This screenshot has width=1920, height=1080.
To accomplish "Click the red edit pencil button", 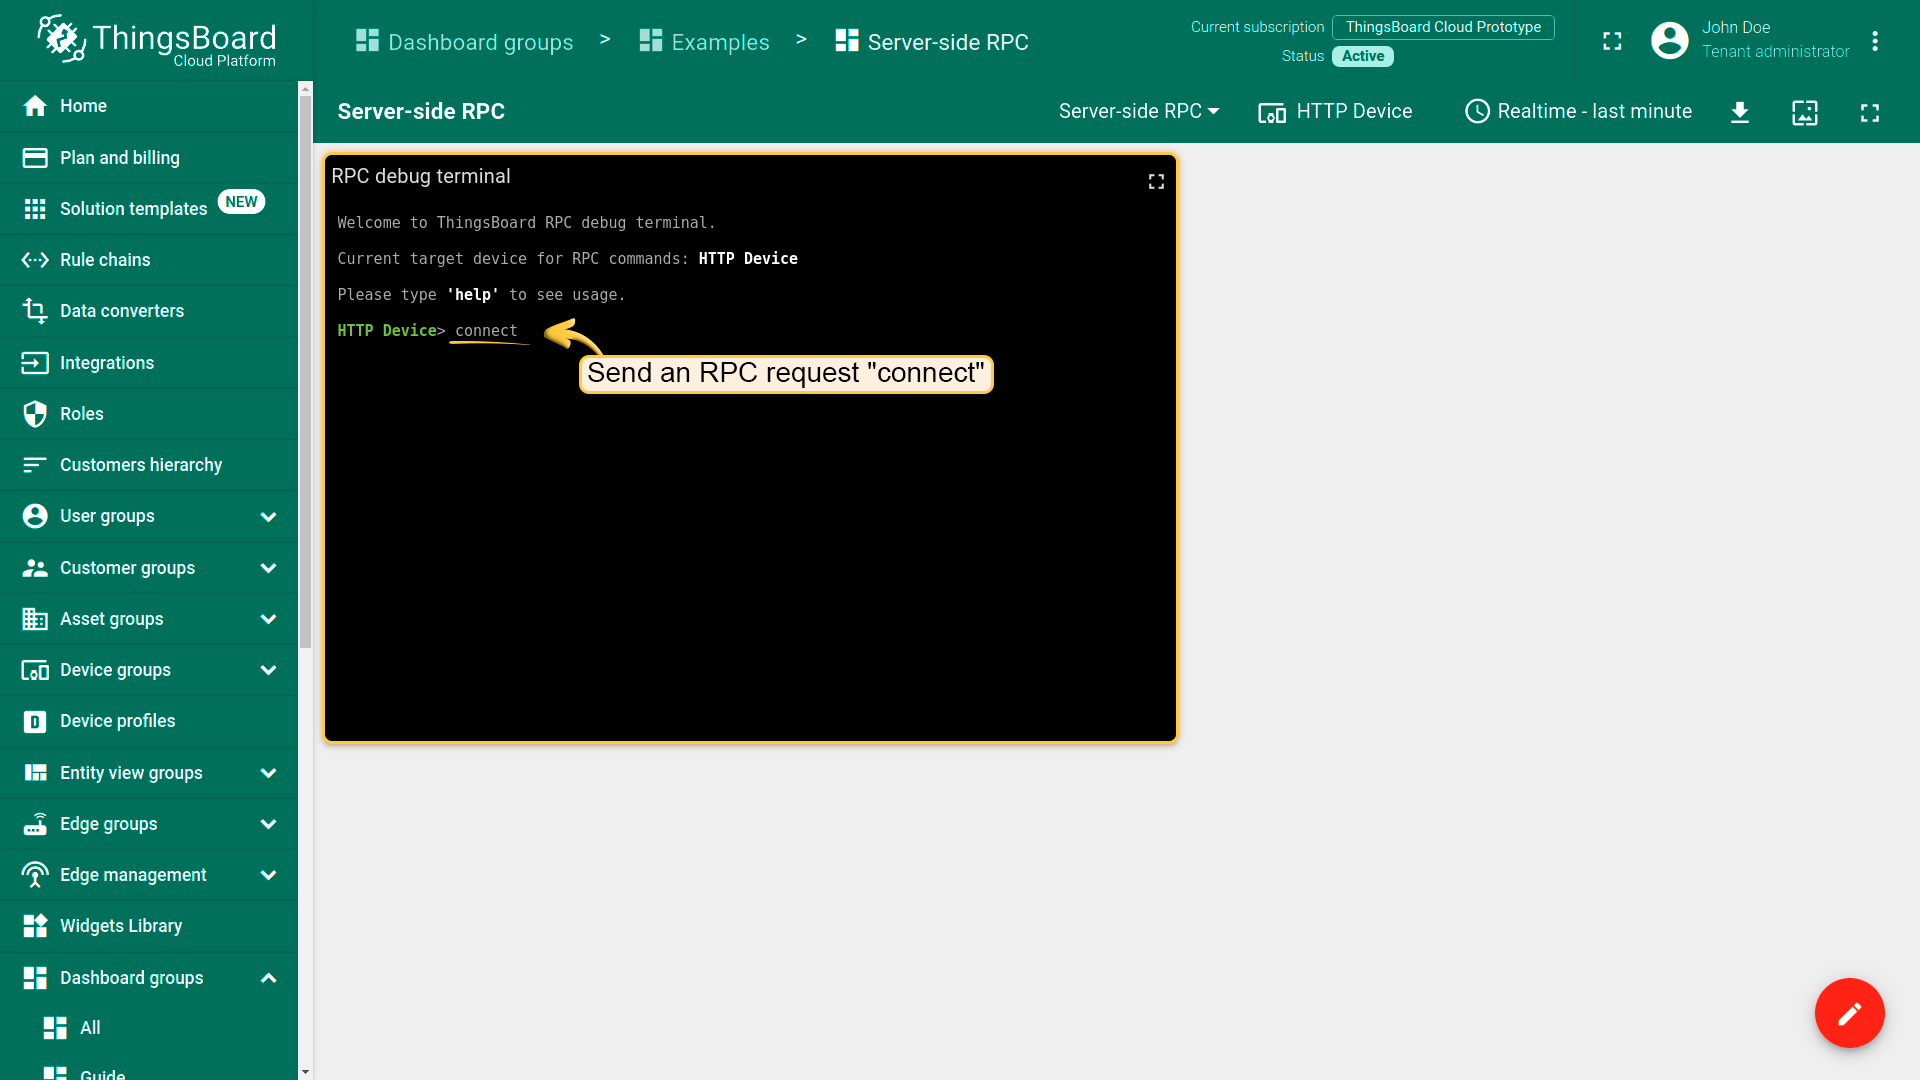I will coord(1849,1013).
